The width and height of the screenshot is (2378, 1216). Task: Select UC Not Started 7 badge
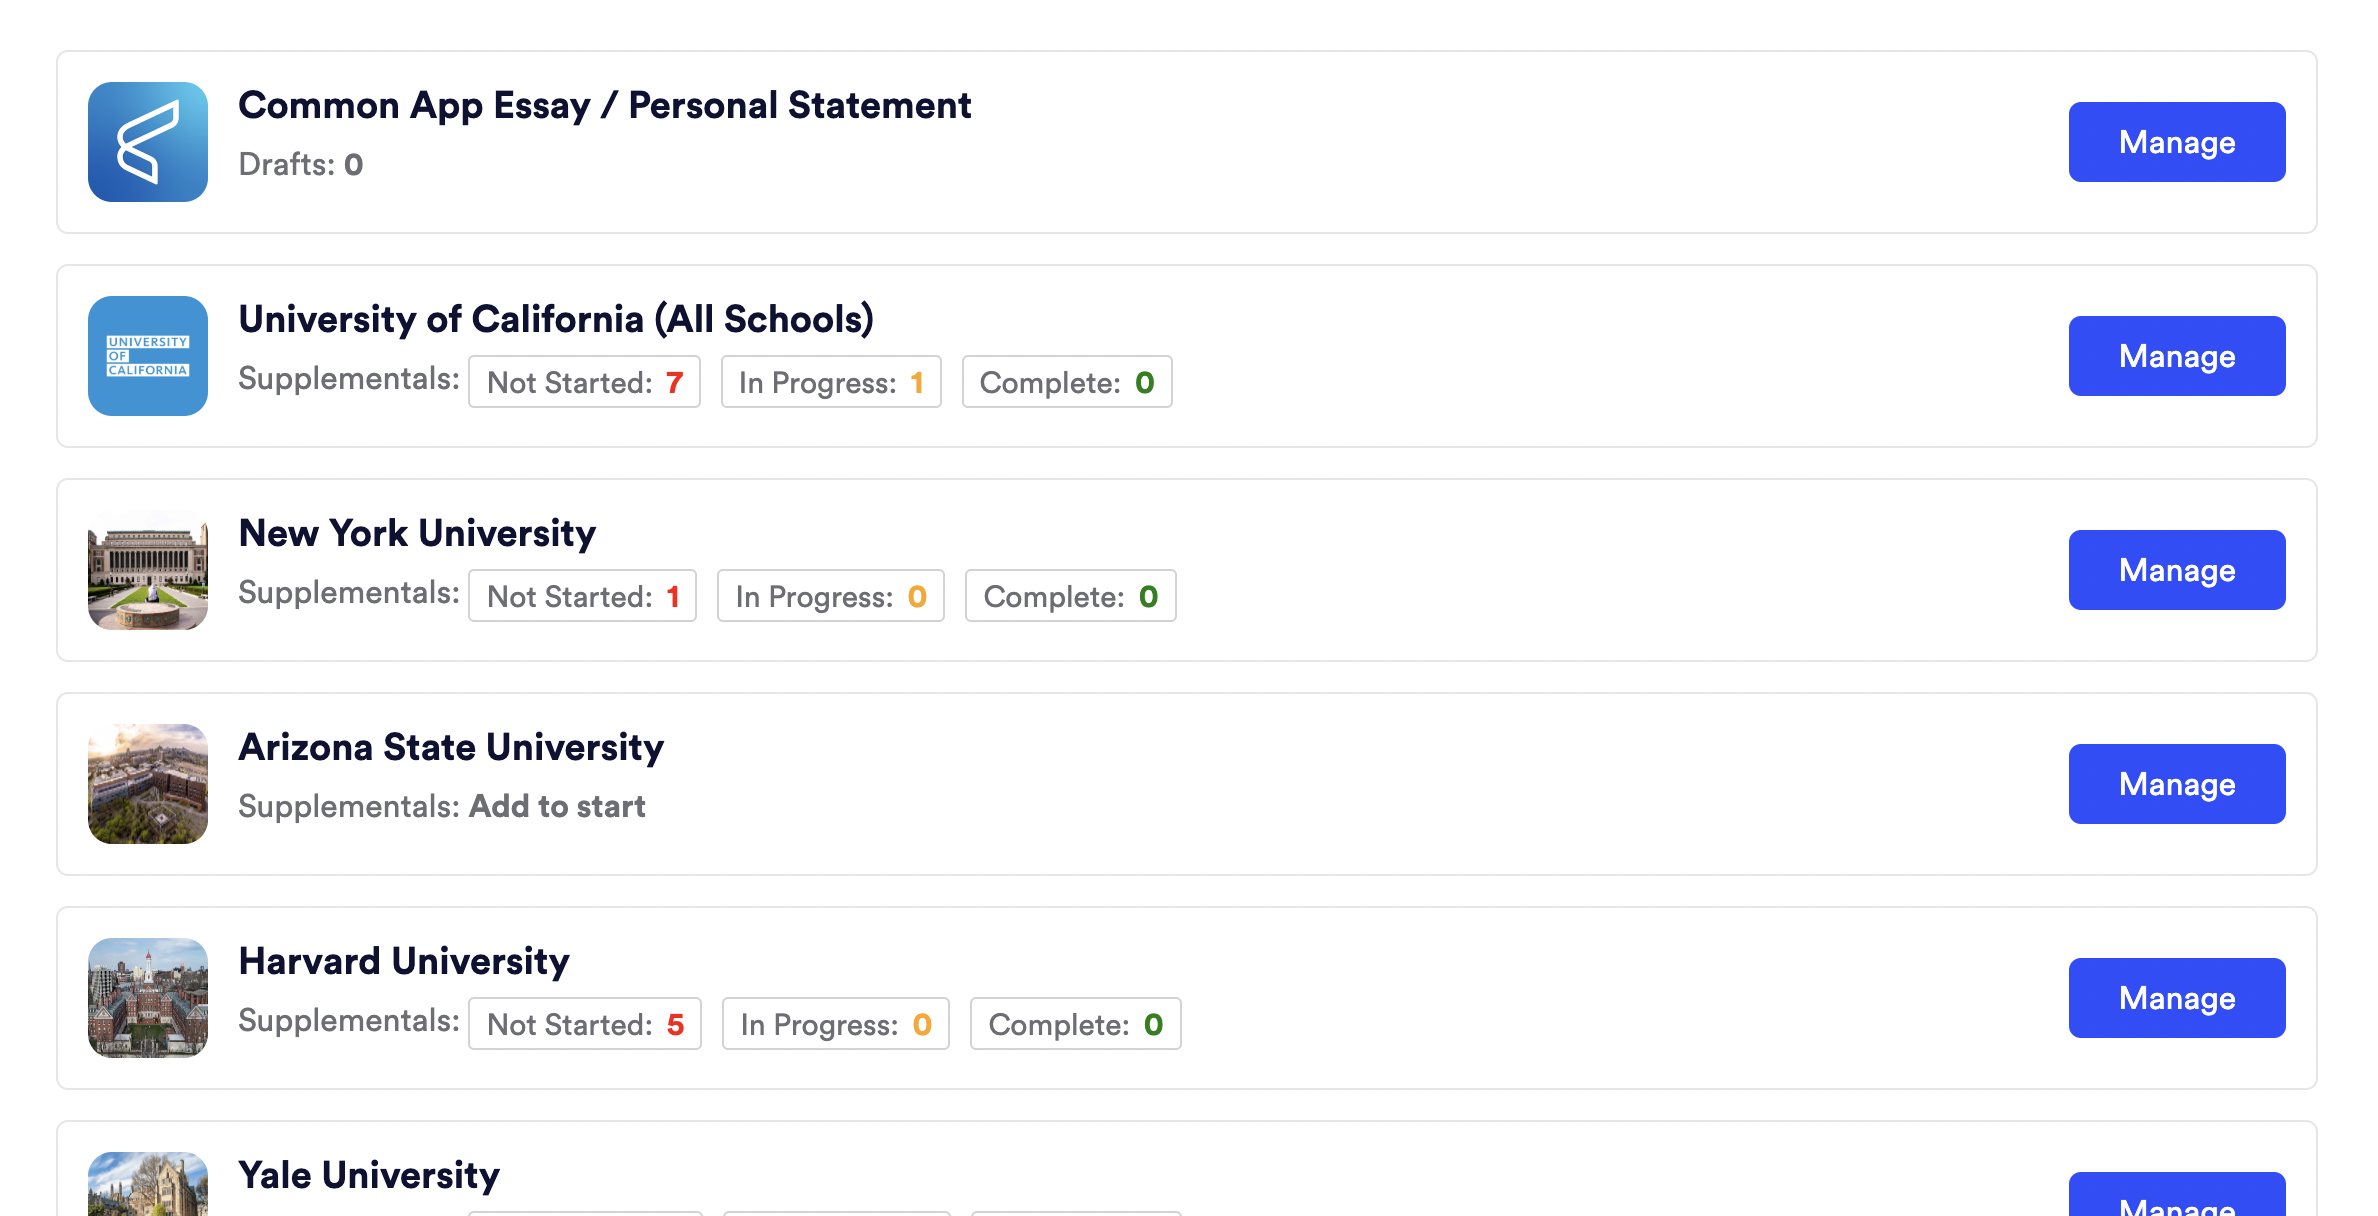(x=584, y=382)
